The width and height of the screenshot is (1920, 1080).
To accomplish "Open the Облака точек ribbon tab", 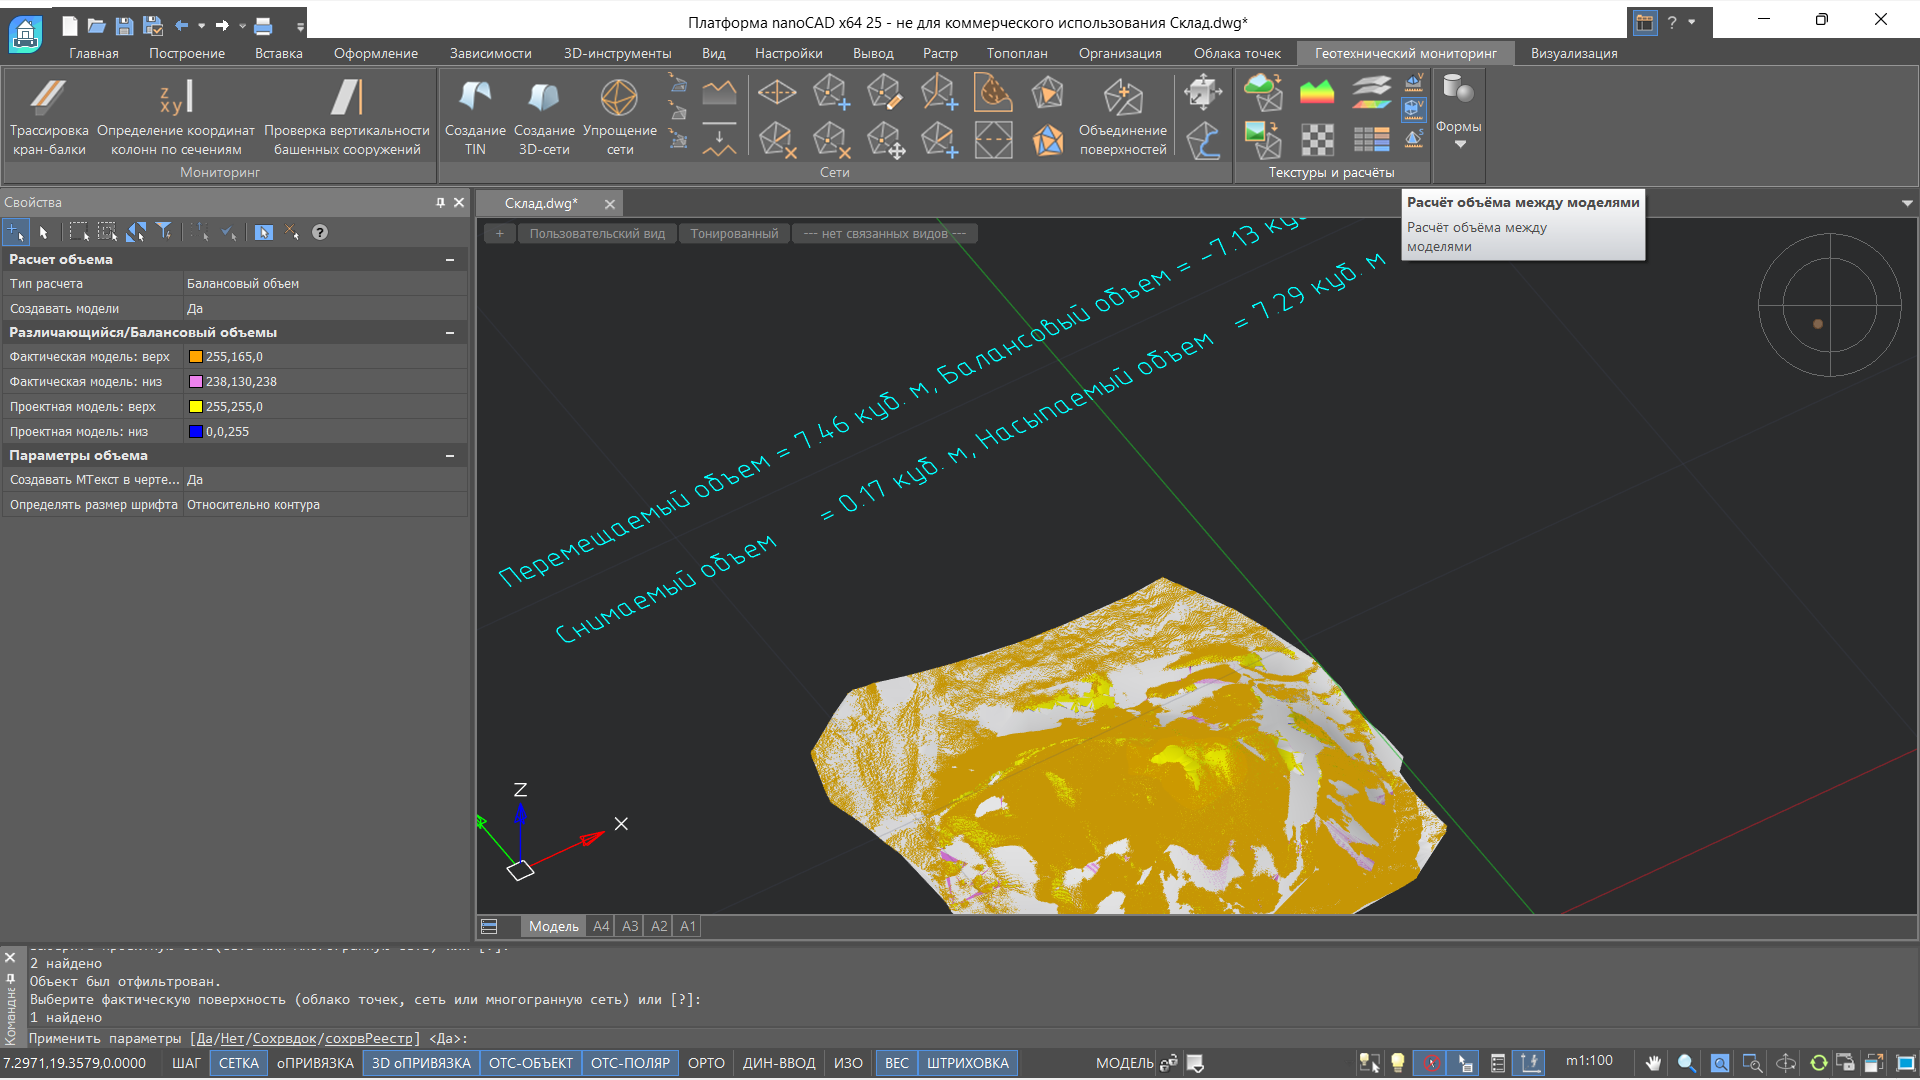I will pos(1236,53).
